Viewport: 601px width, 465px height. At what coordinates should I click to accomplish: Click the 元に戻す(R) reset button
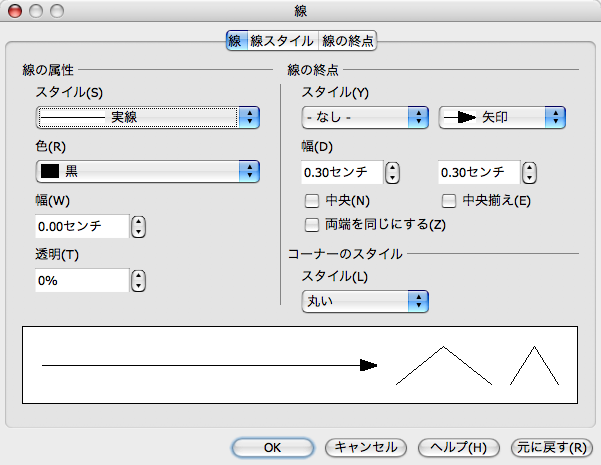point(549,447)
